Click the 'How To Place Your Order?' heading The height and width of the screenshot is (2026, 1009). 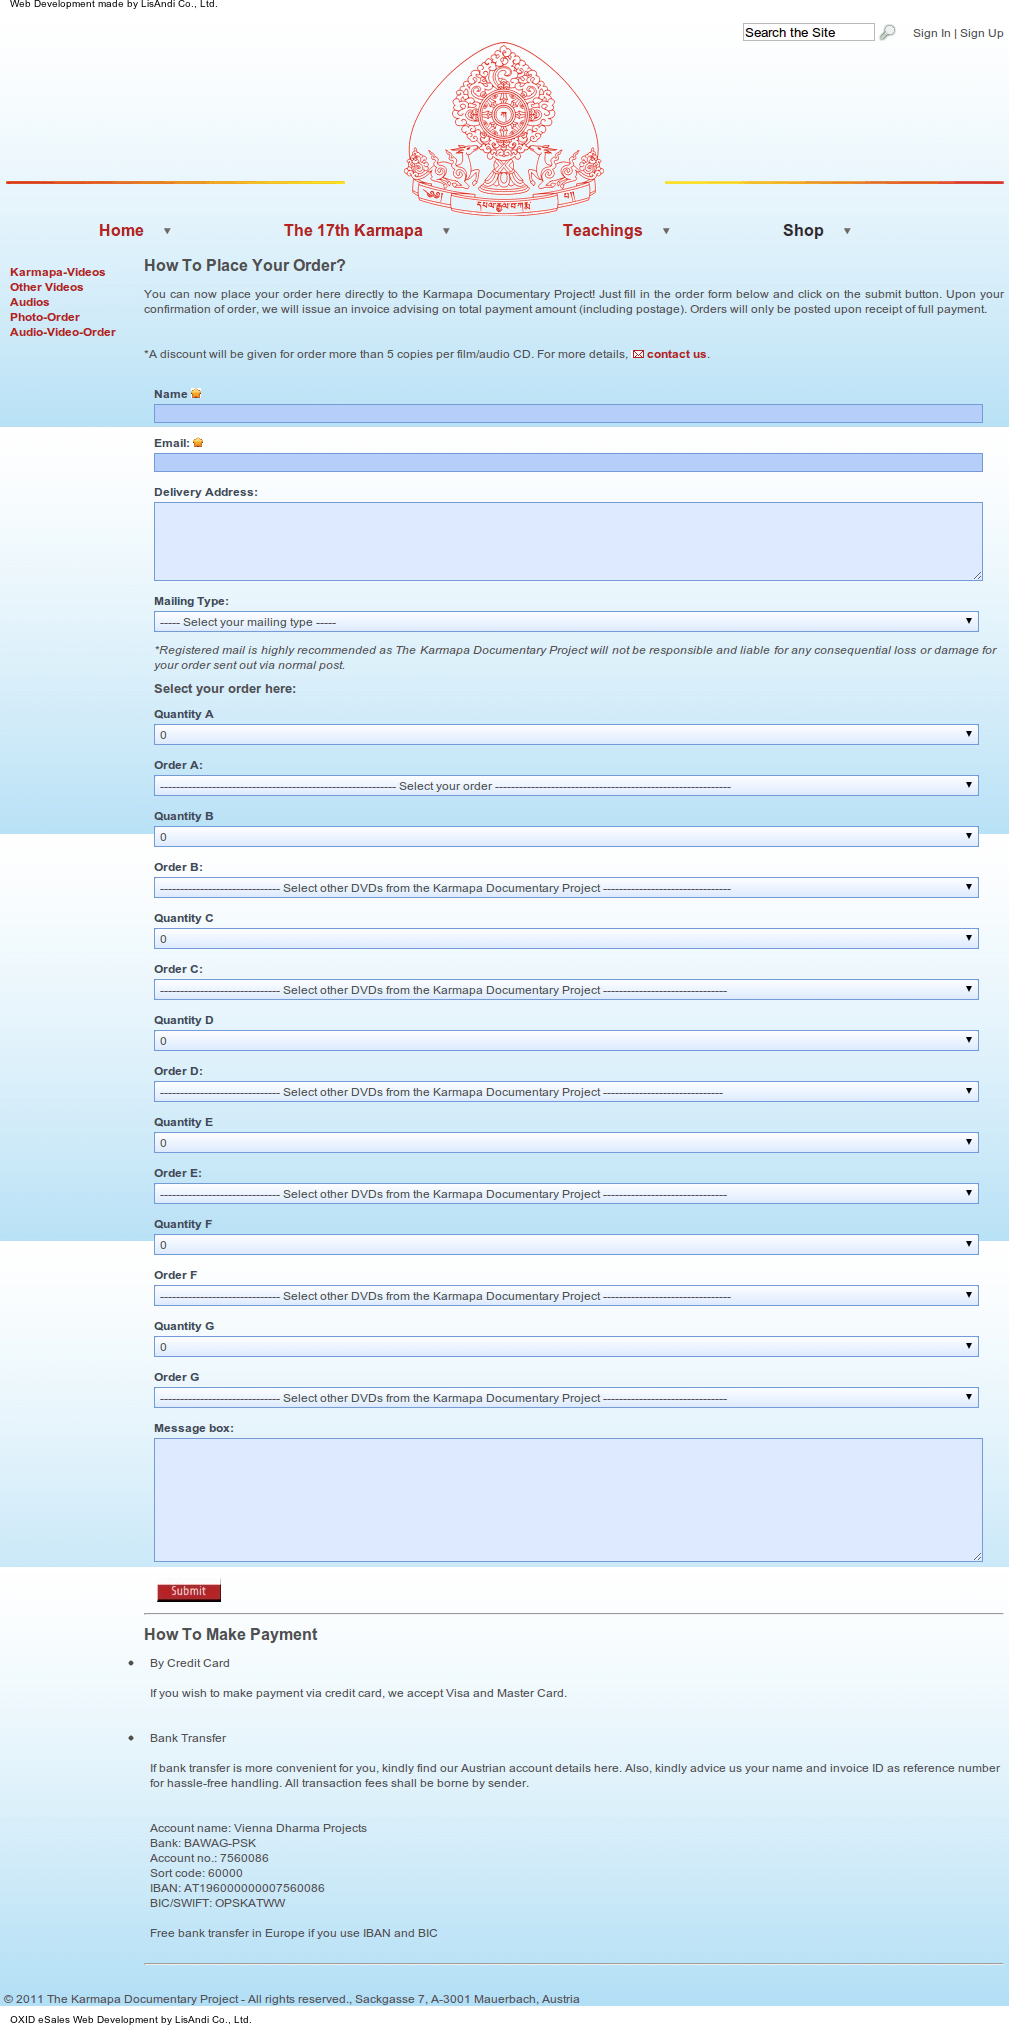click(x=245, y=265)
